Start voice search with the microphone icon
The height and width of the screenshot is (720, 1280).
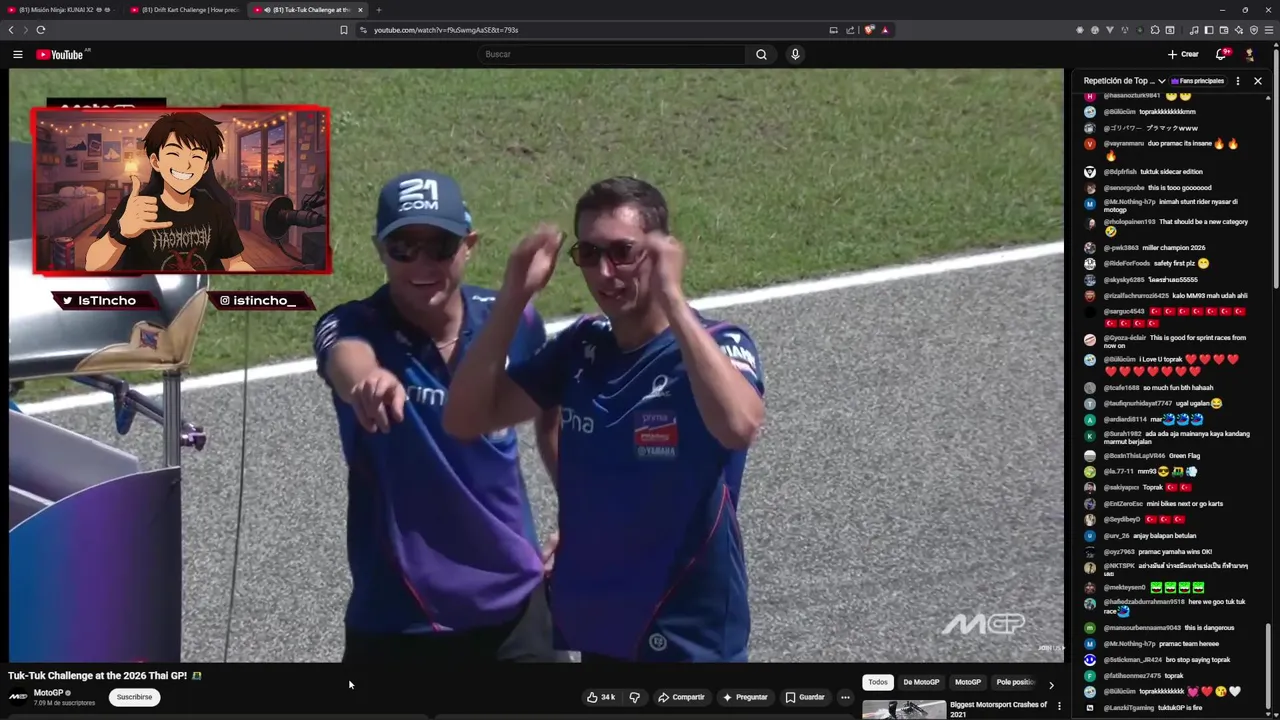[x=795, y=55]
